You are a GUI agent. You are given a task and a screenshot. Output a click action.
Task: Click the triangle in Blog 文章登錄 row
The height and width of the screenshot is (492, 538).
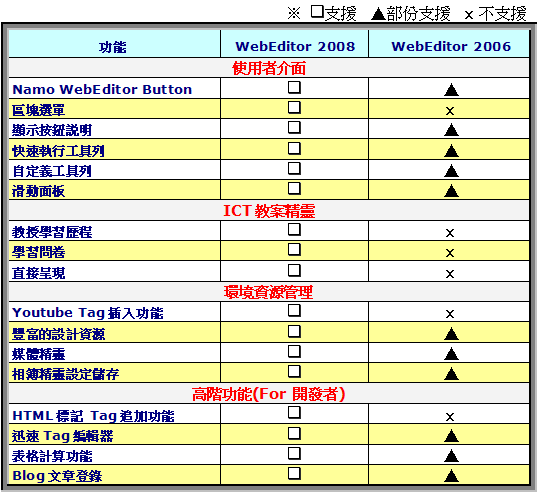[x=451, y=476]
